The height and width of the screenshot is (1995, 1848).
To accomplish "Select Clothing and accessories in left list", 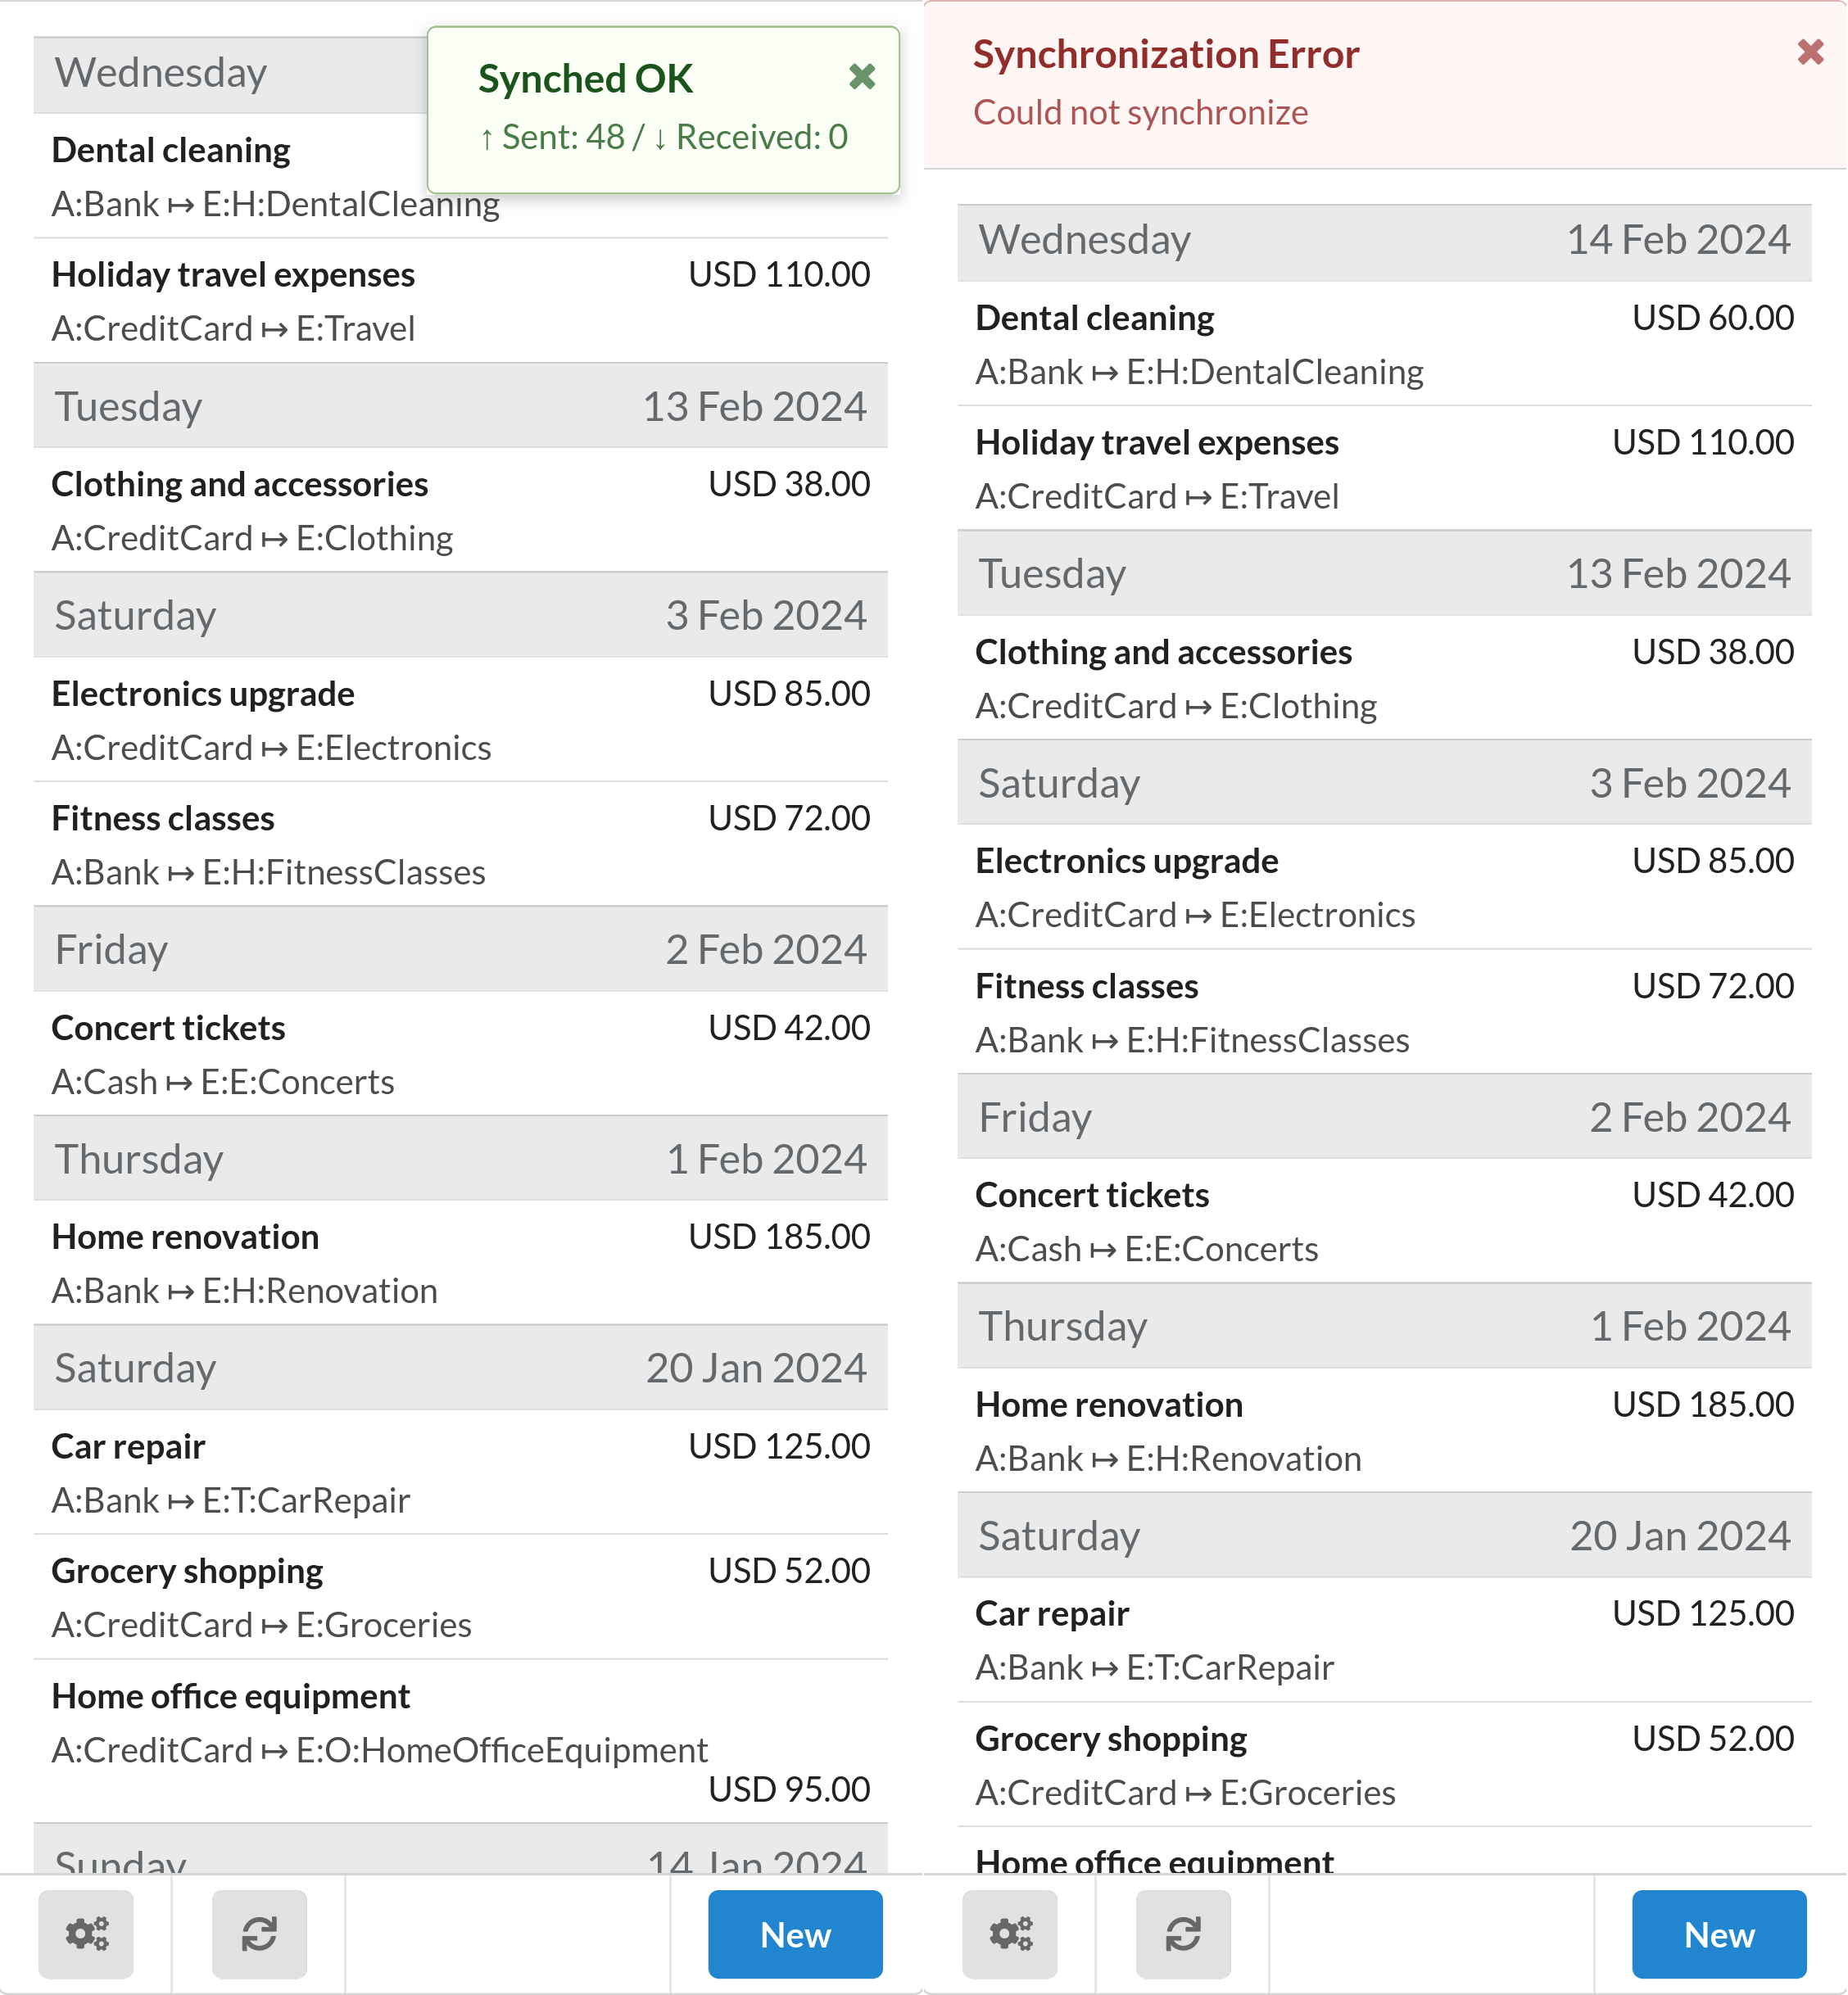I will tap(460, 510).
